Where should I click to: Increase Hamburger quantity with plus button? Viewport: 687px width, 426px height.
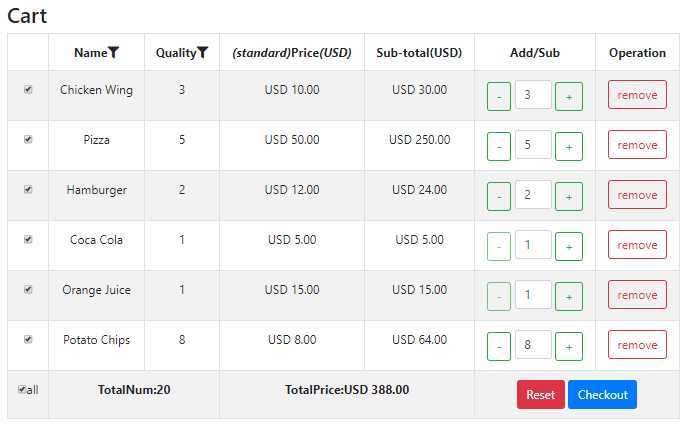tap(569, 196)
